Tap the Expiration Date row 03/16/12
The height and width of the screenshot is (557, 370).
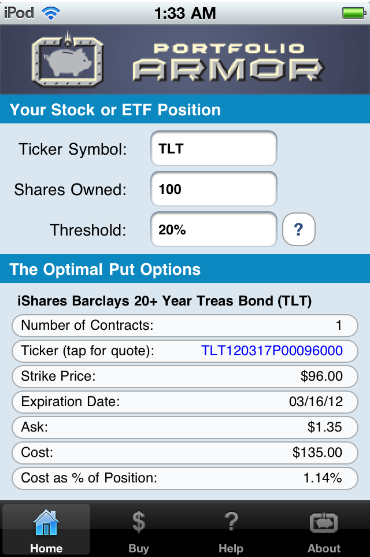coord(185,402)
